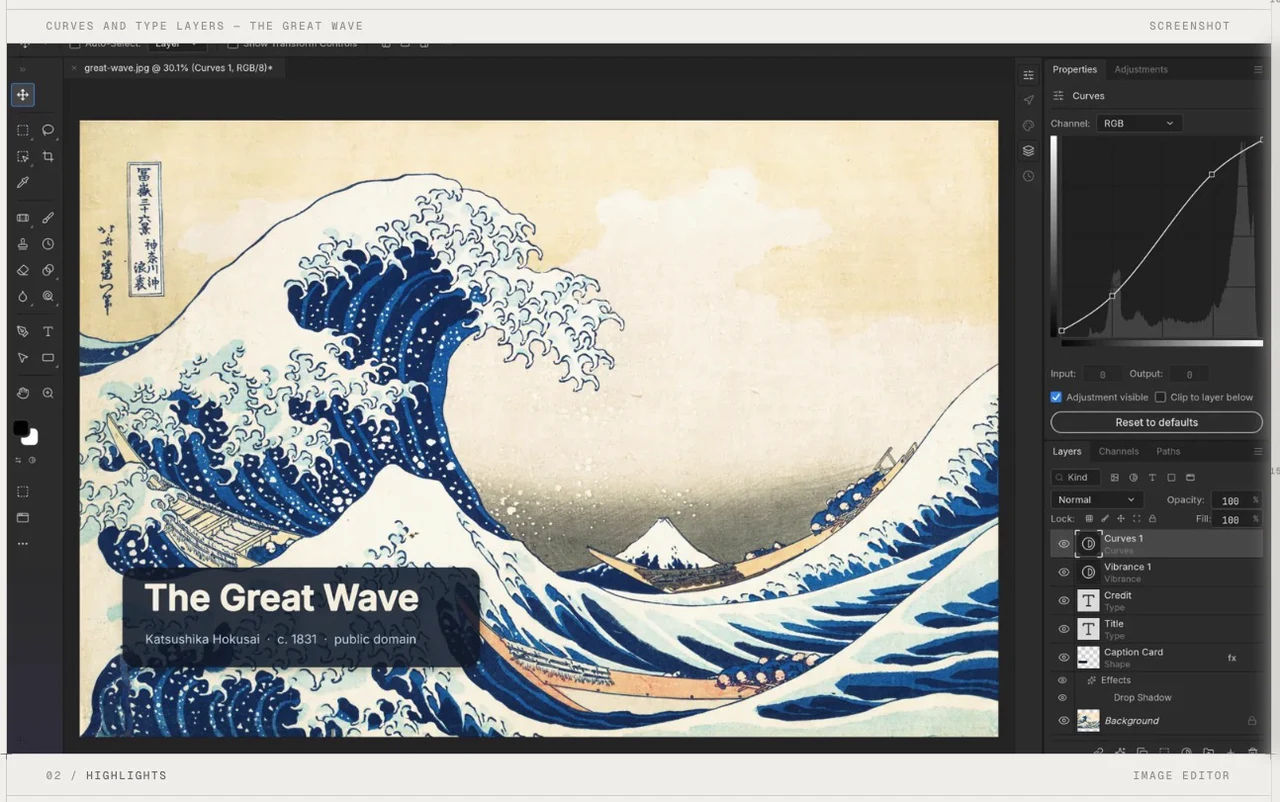Open the Channel RGB dropdown

1139,123
